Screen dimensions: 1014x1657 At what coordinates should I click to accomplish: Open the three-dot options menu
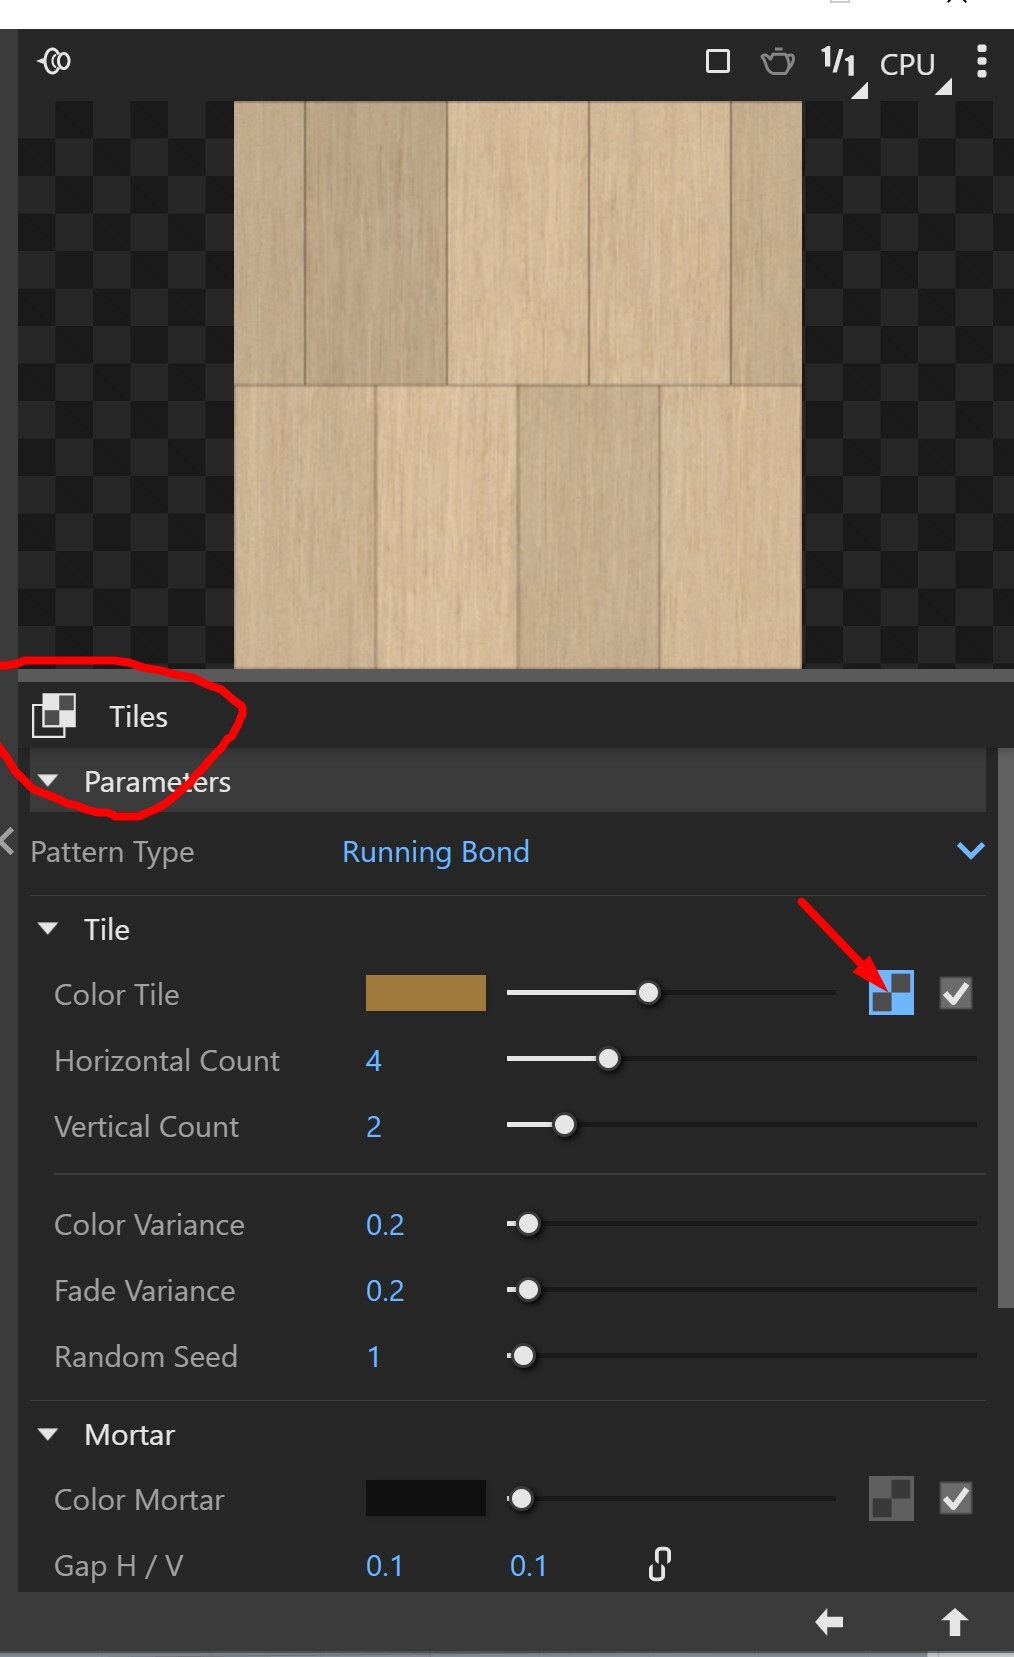[x=982, y=62]
